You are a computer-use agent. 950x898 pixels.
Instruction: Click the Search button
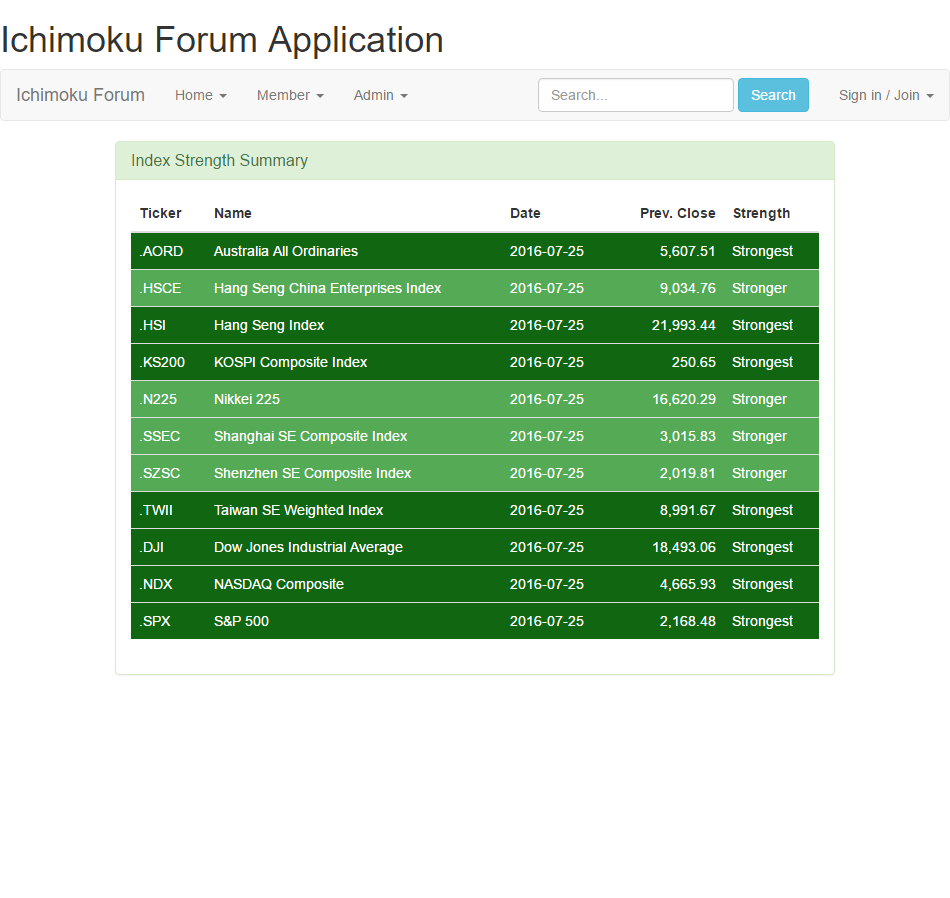tap(773, 95)
